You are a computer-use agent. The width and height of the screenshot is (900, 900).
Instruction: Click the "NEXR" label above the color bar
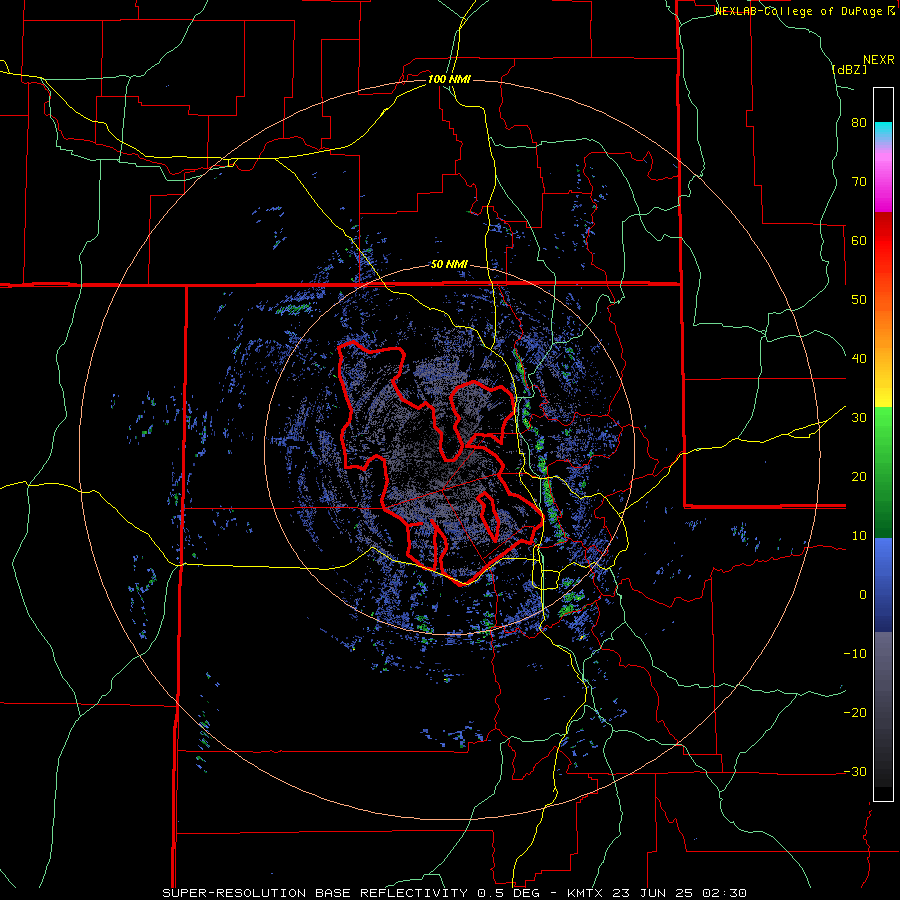(x=879, y=60)
